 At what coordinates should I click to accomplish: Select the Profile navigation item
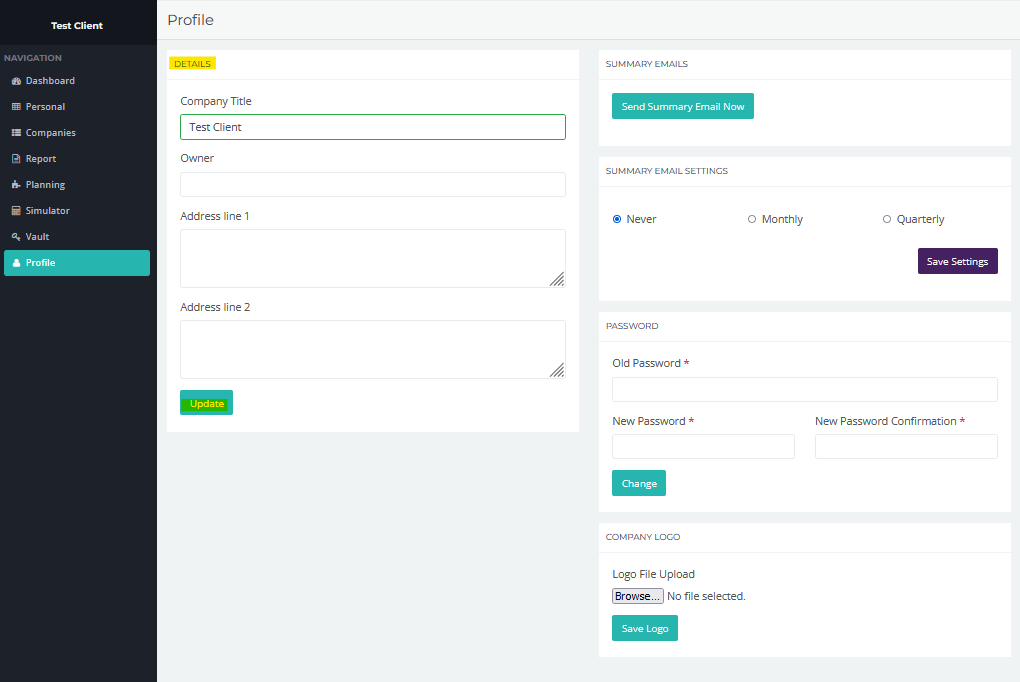coord(77,263)
